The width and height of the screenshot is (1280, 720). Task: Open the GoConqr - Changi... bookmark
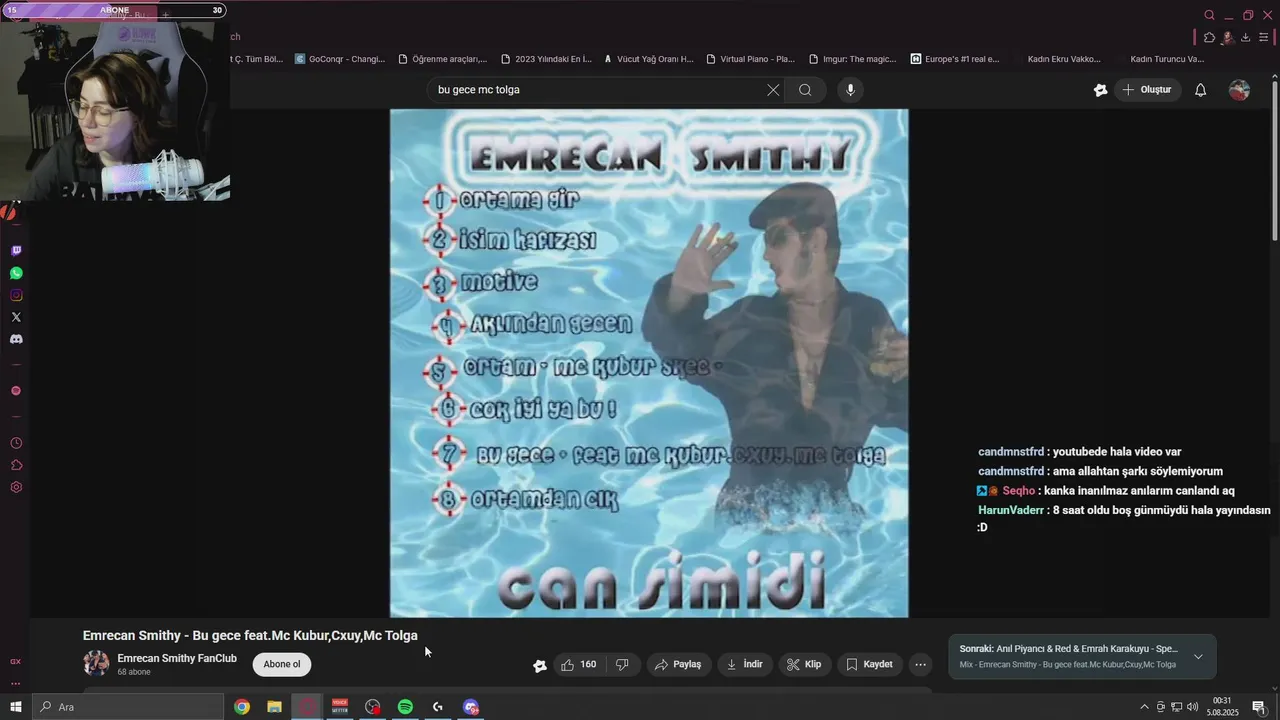point(340,59)
